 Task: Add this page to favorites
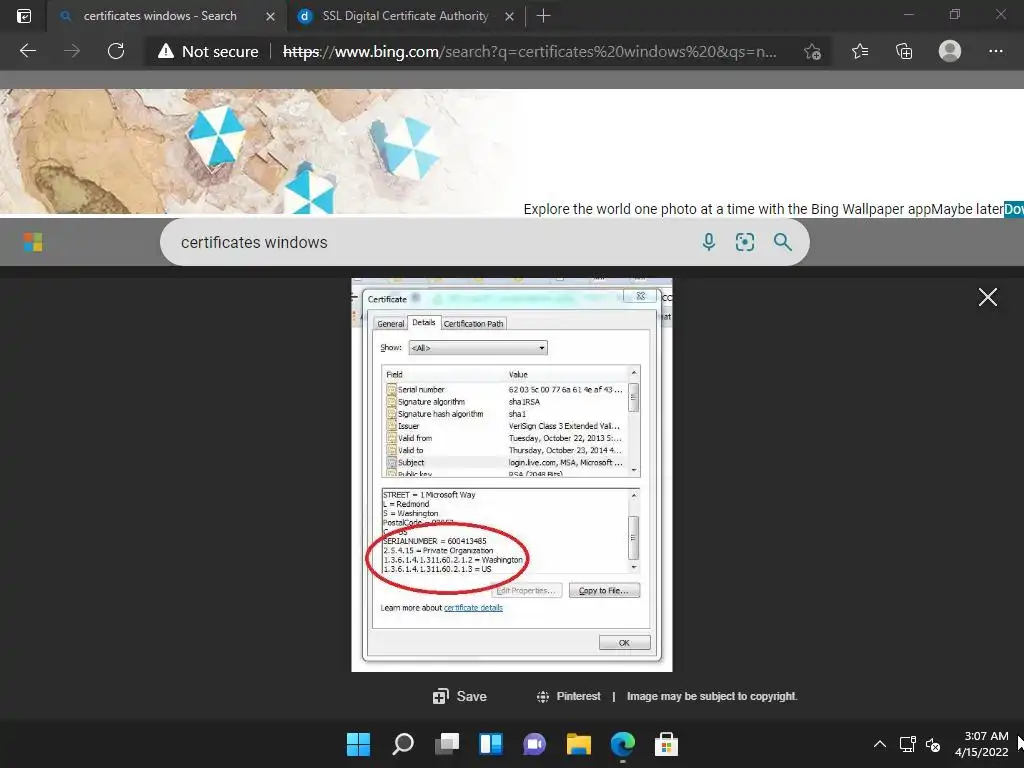coord(812,52)
